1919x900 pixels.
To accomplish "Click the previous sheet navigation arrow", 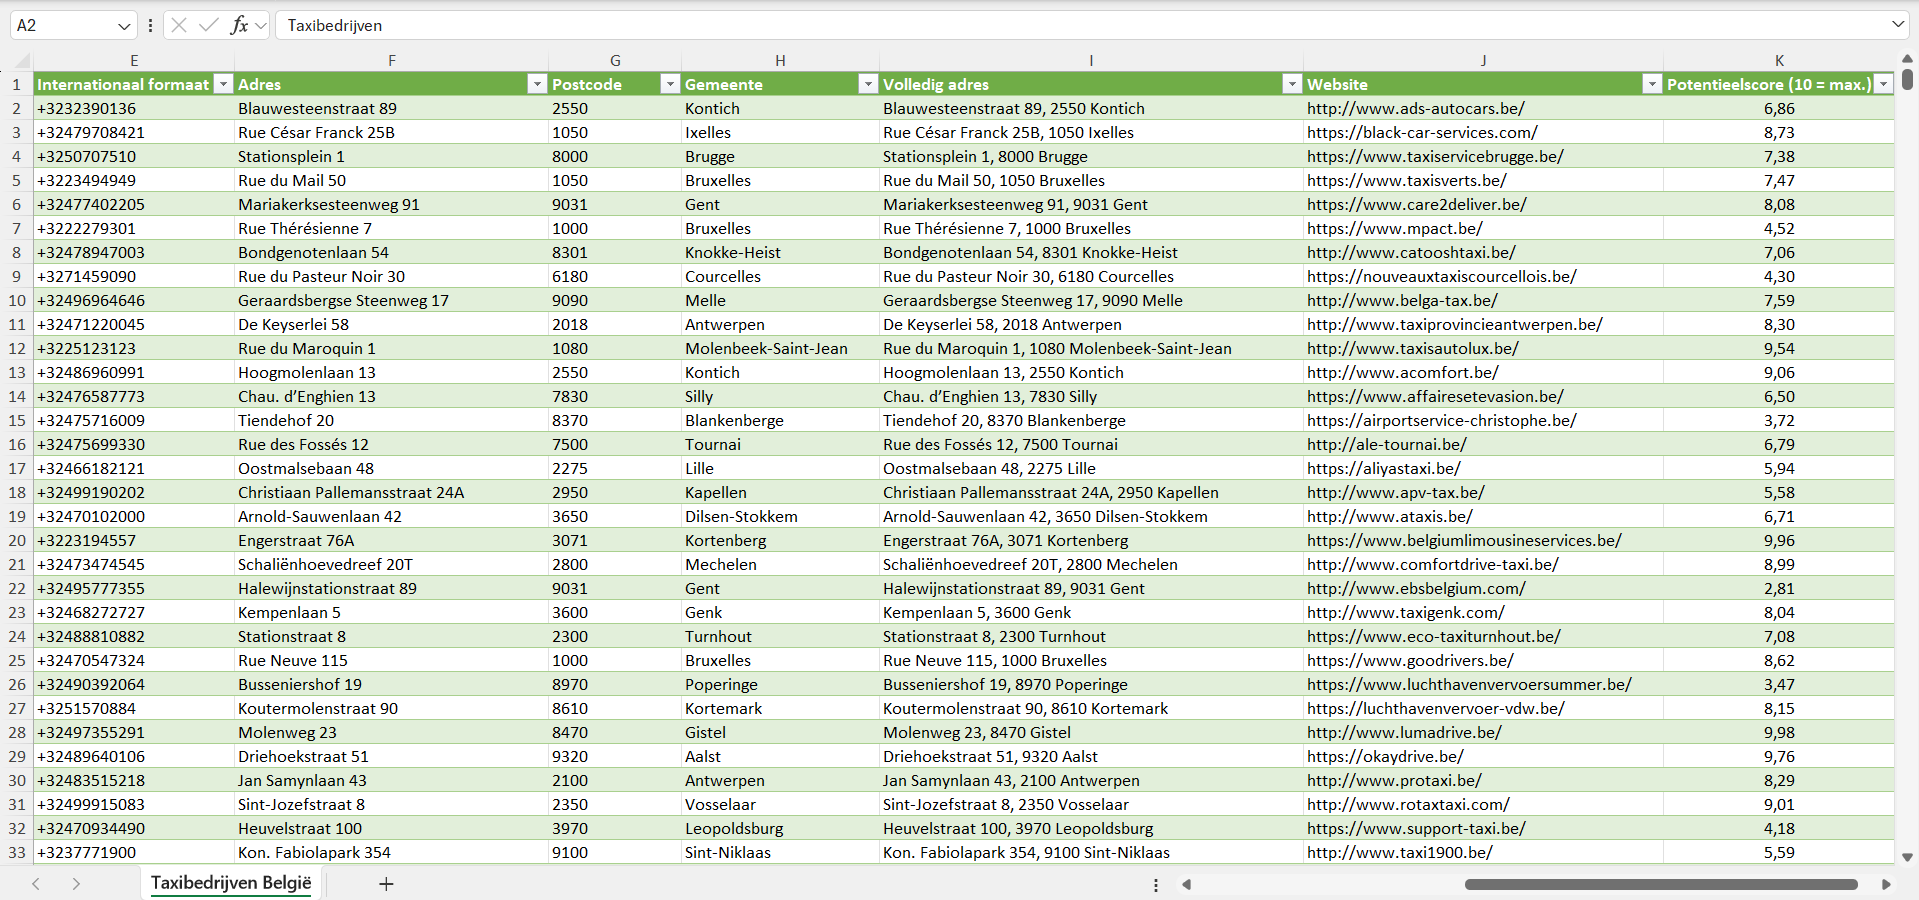I will coord(36,884).
